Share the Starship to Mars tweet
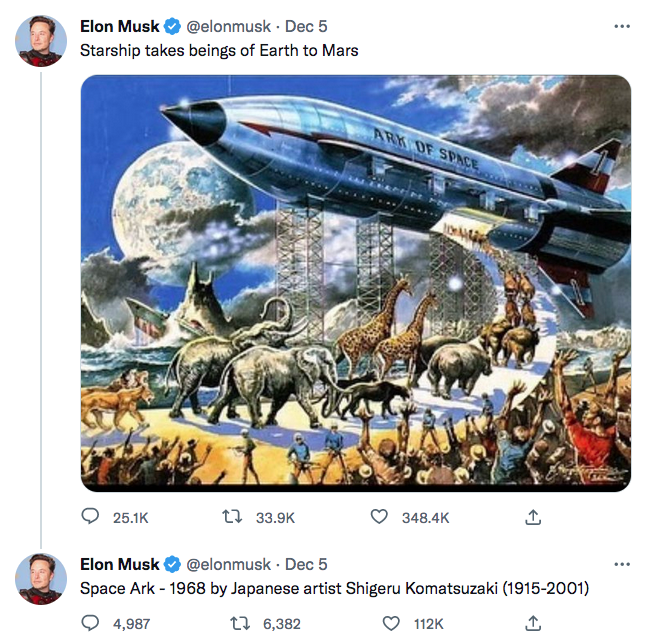The image size is (648, 644). (533, 517)
